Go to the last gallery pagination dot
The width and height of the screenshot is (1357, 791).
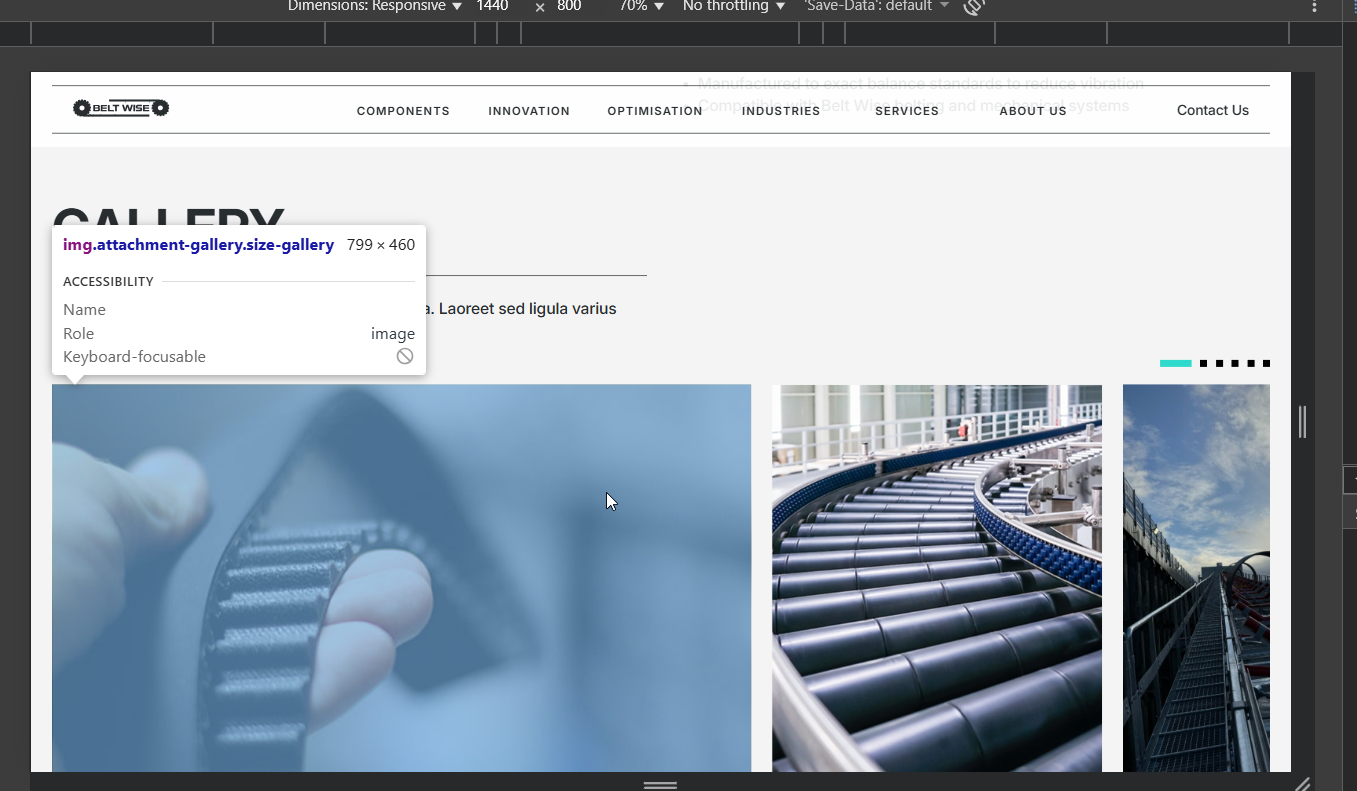[1266, 363]
